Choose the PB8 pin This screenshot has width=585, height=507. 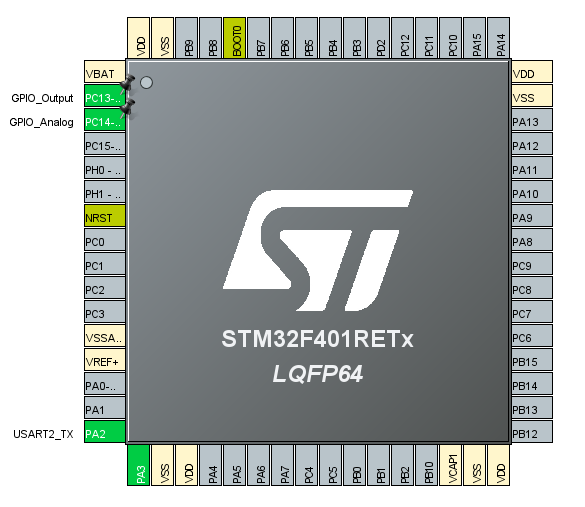click(x=210, y=38)
